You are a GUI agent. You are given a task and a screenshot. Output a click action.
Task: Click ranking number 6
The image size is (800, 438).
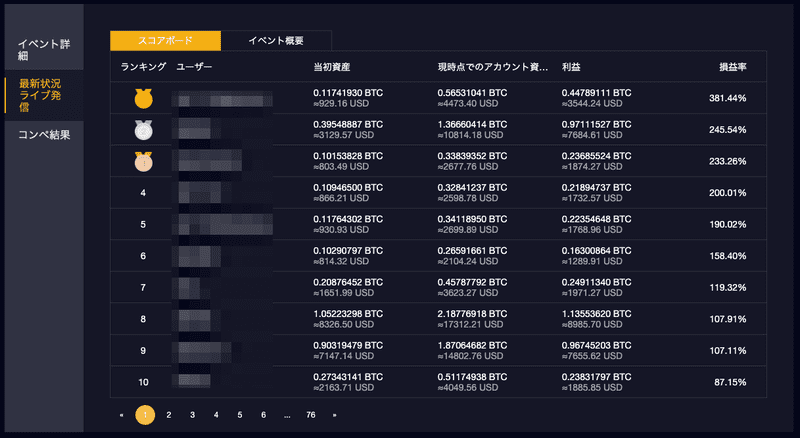[143, 256]
